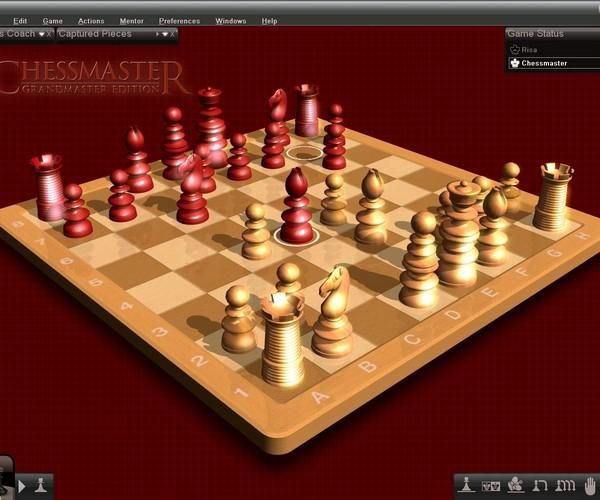Click the knight piece icon in bottom-right toolbar
Screen dimensions: 600x500
click(515, 485)
